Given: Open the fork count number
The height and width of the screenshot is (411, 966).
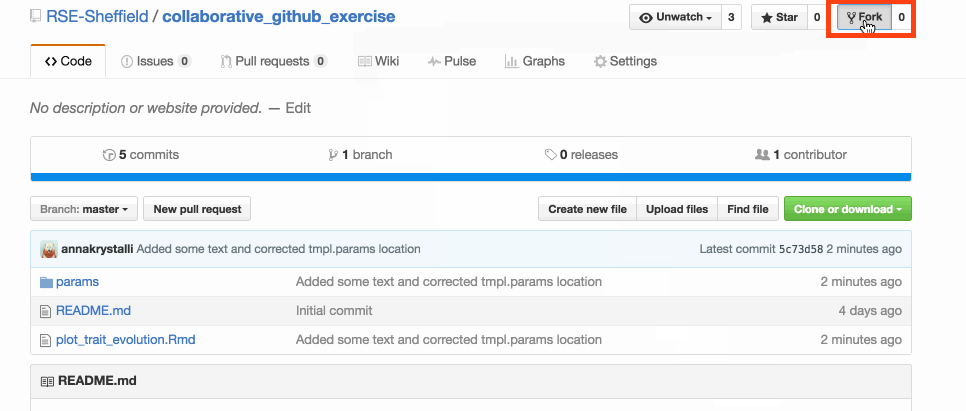Looking at the screenshot, I should [901, 17].
